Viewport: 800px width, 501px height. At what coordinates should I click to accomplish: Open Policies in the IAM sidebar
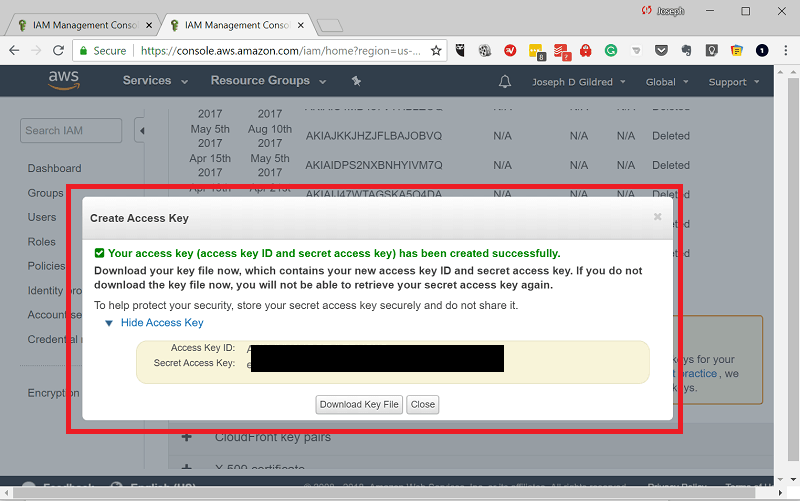click(x=46, y=266)
